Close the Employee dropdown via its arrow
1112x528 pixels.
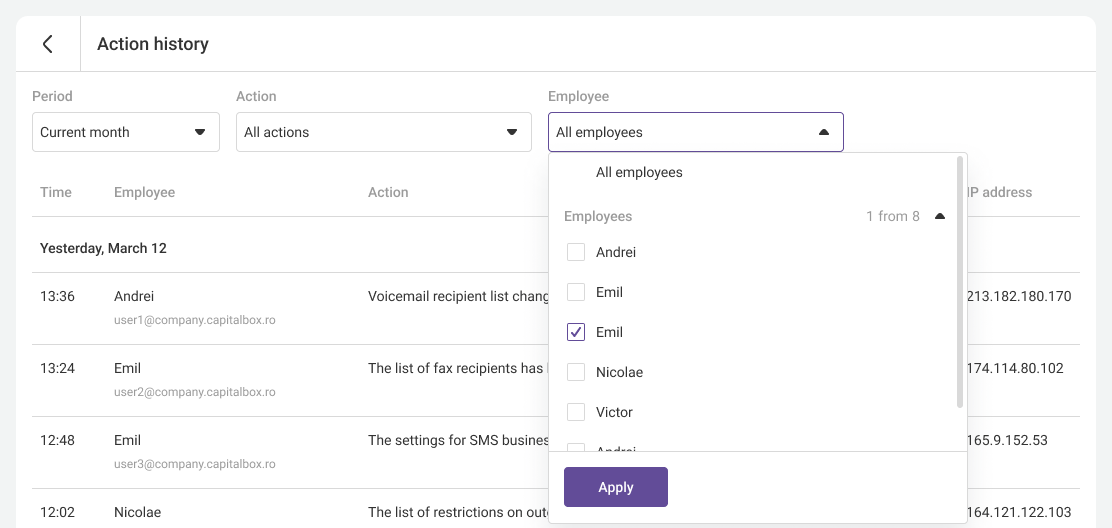tap(823, 132)
